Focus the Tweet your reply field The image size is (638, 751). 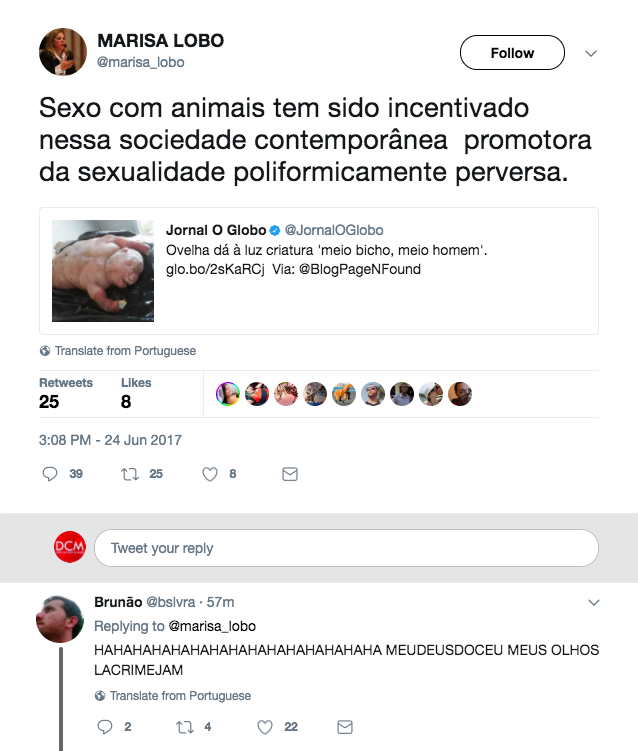point(346,548)
